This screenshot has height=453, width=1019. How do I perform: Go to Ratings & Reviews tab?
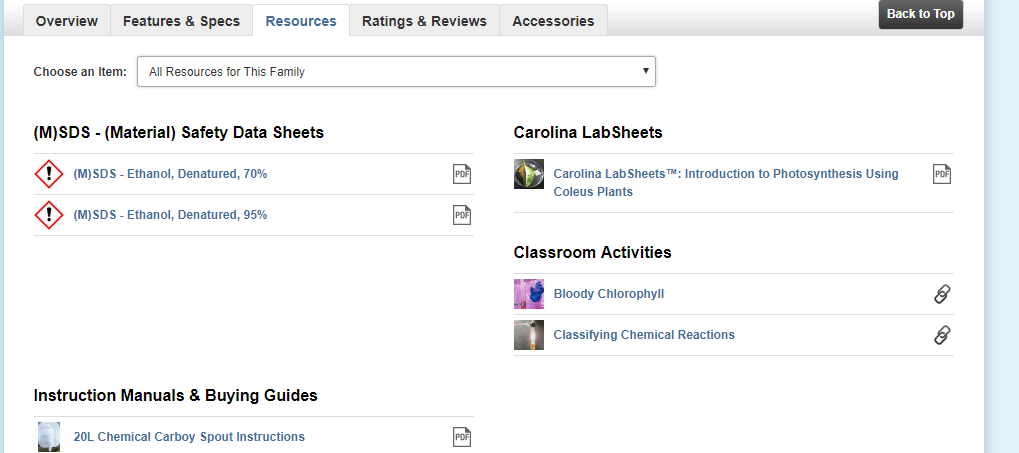click(424, 21)
